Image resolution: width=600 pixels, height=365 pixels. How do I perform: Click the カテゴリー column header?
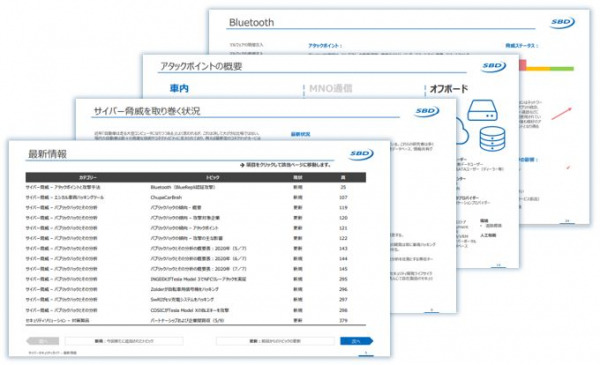(88, 178)
